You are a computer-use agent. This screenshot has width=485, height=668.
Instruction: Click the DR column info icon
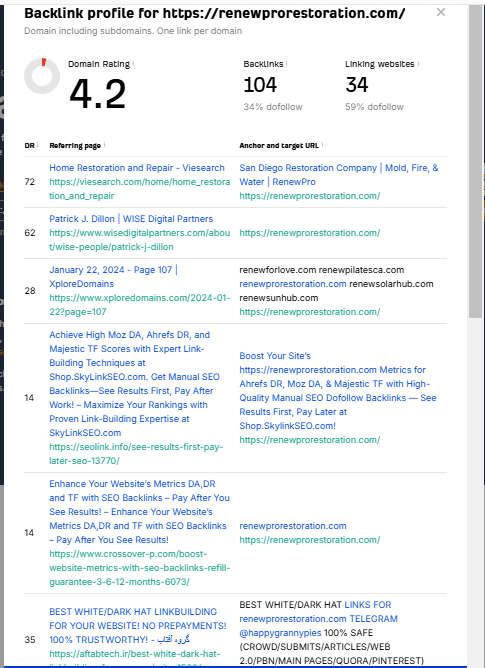click(38, 145)
